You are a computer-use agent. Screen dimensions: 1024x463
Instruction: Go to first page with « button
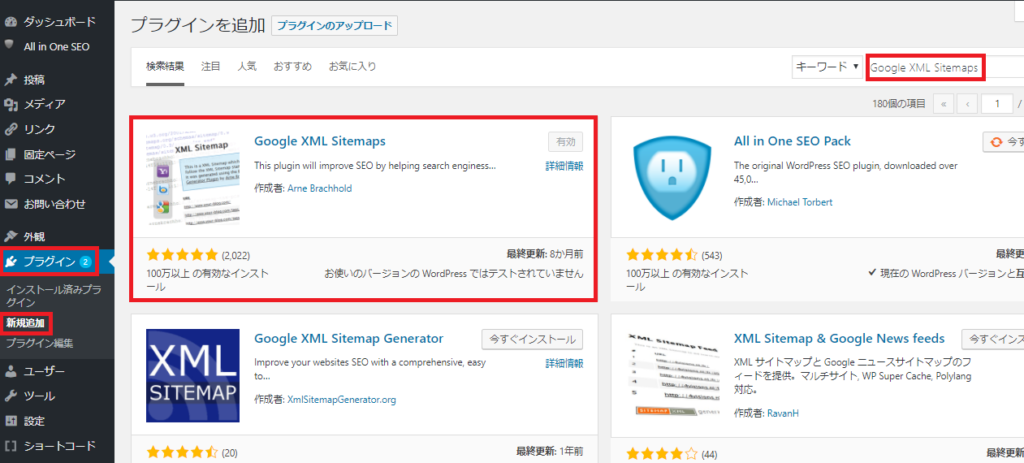coord(944,103)
